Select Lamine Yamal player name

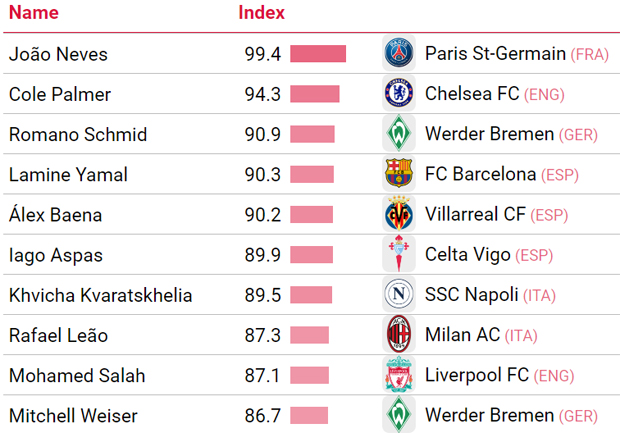point(68,174)
